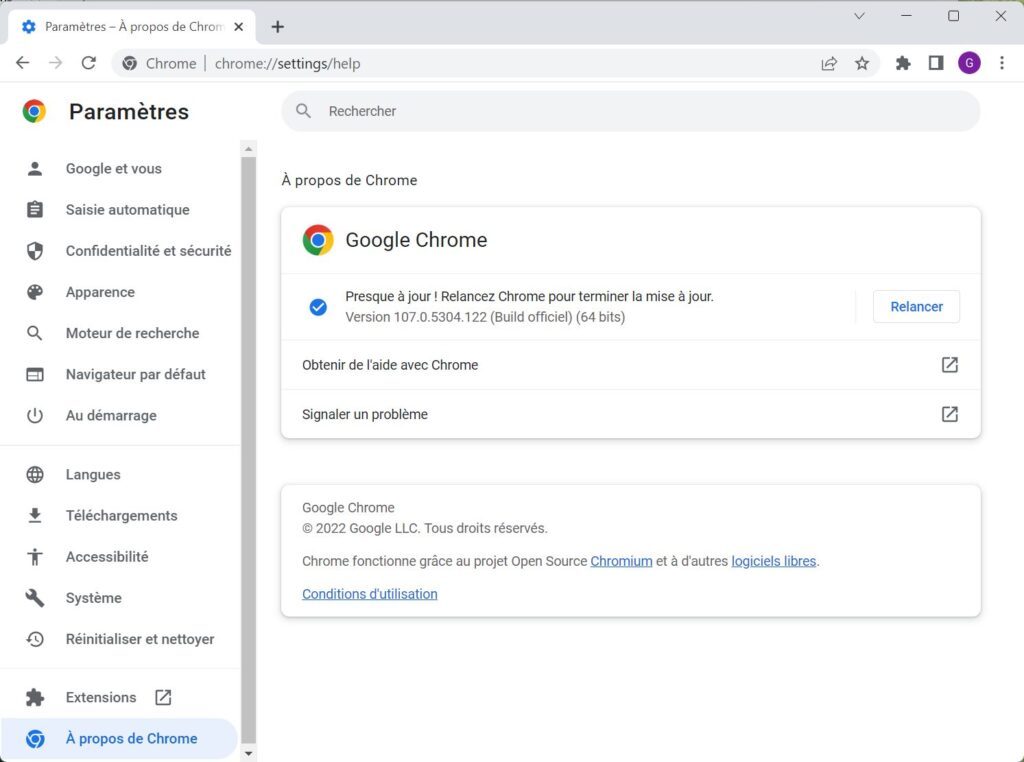Reload the page with refresh icon
This screenshot has height=762, width=1024.
click(x=89, y=63)
